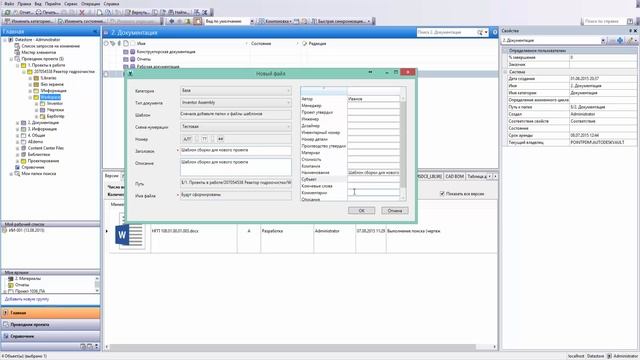Open the Правка menu
Image resolution: width=640 pixels, height=360 pixels.
(x=24, y=4)
